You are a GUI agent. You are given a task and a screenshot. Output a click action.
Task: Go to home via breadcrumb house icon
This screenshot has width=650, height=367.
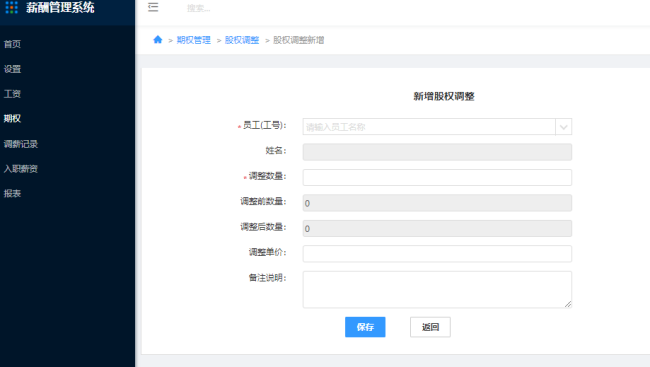coord(158,40)
